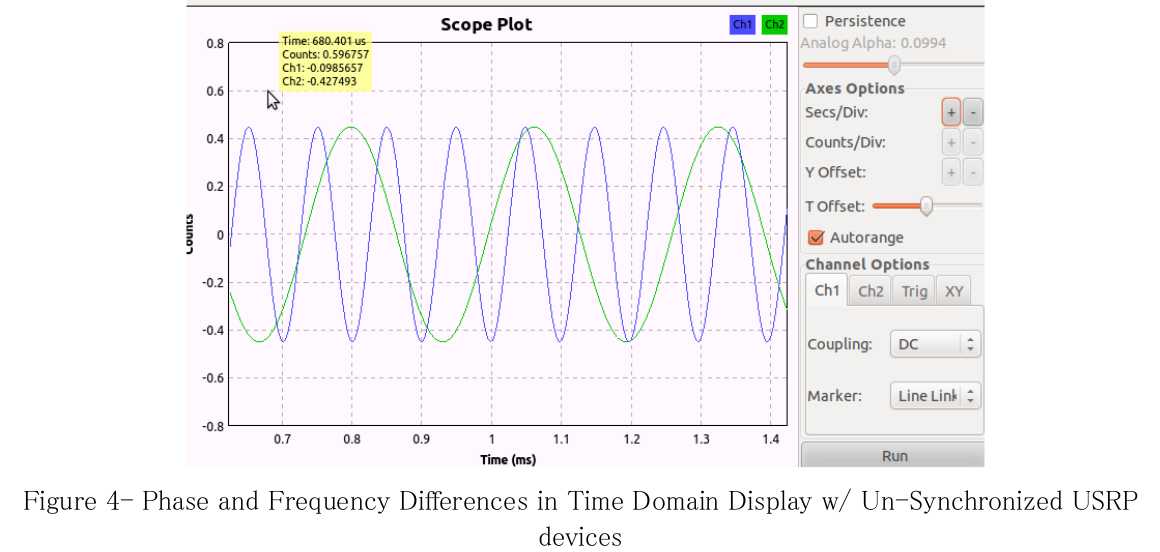1160x552 pixels.
Task: Click the T Offset slider handle
Action: (925, 206)
